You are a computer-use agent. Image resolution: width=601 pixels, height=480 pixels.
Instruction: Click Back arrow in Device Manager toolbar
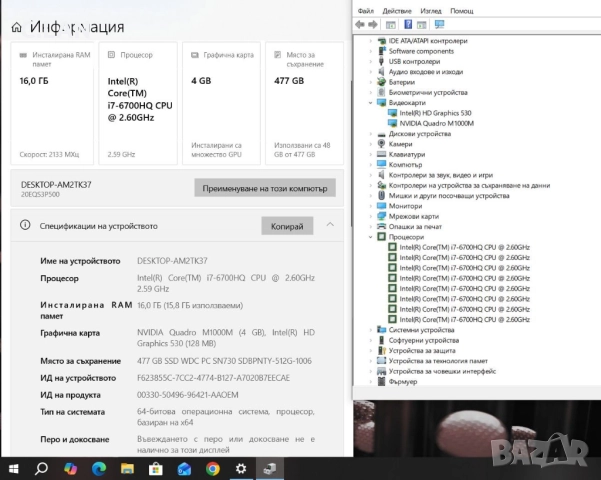pos(360,25)
